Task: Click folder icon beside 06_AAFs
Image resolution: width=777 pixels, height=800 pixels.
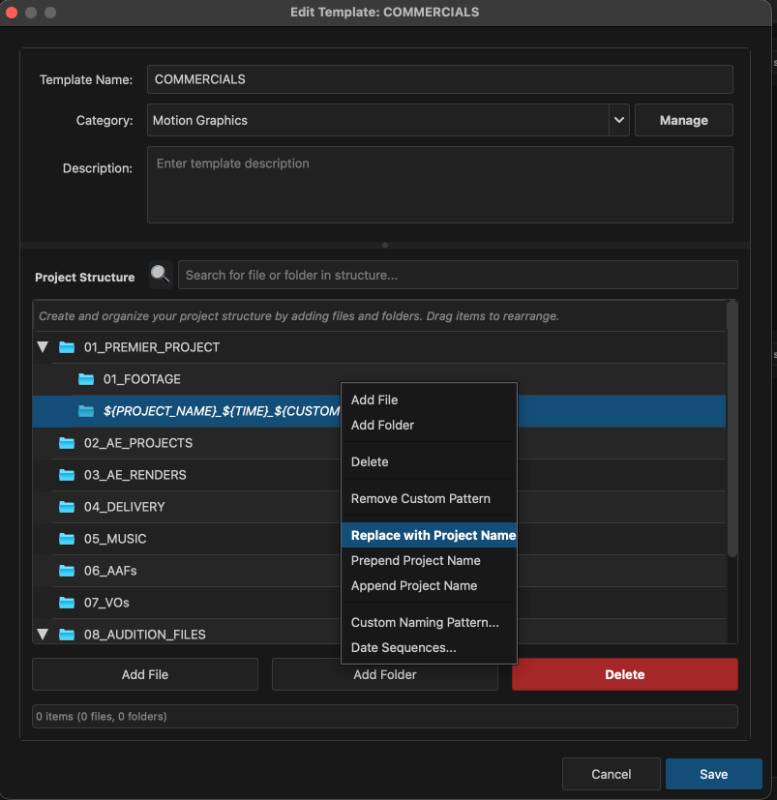Action: 67,570
